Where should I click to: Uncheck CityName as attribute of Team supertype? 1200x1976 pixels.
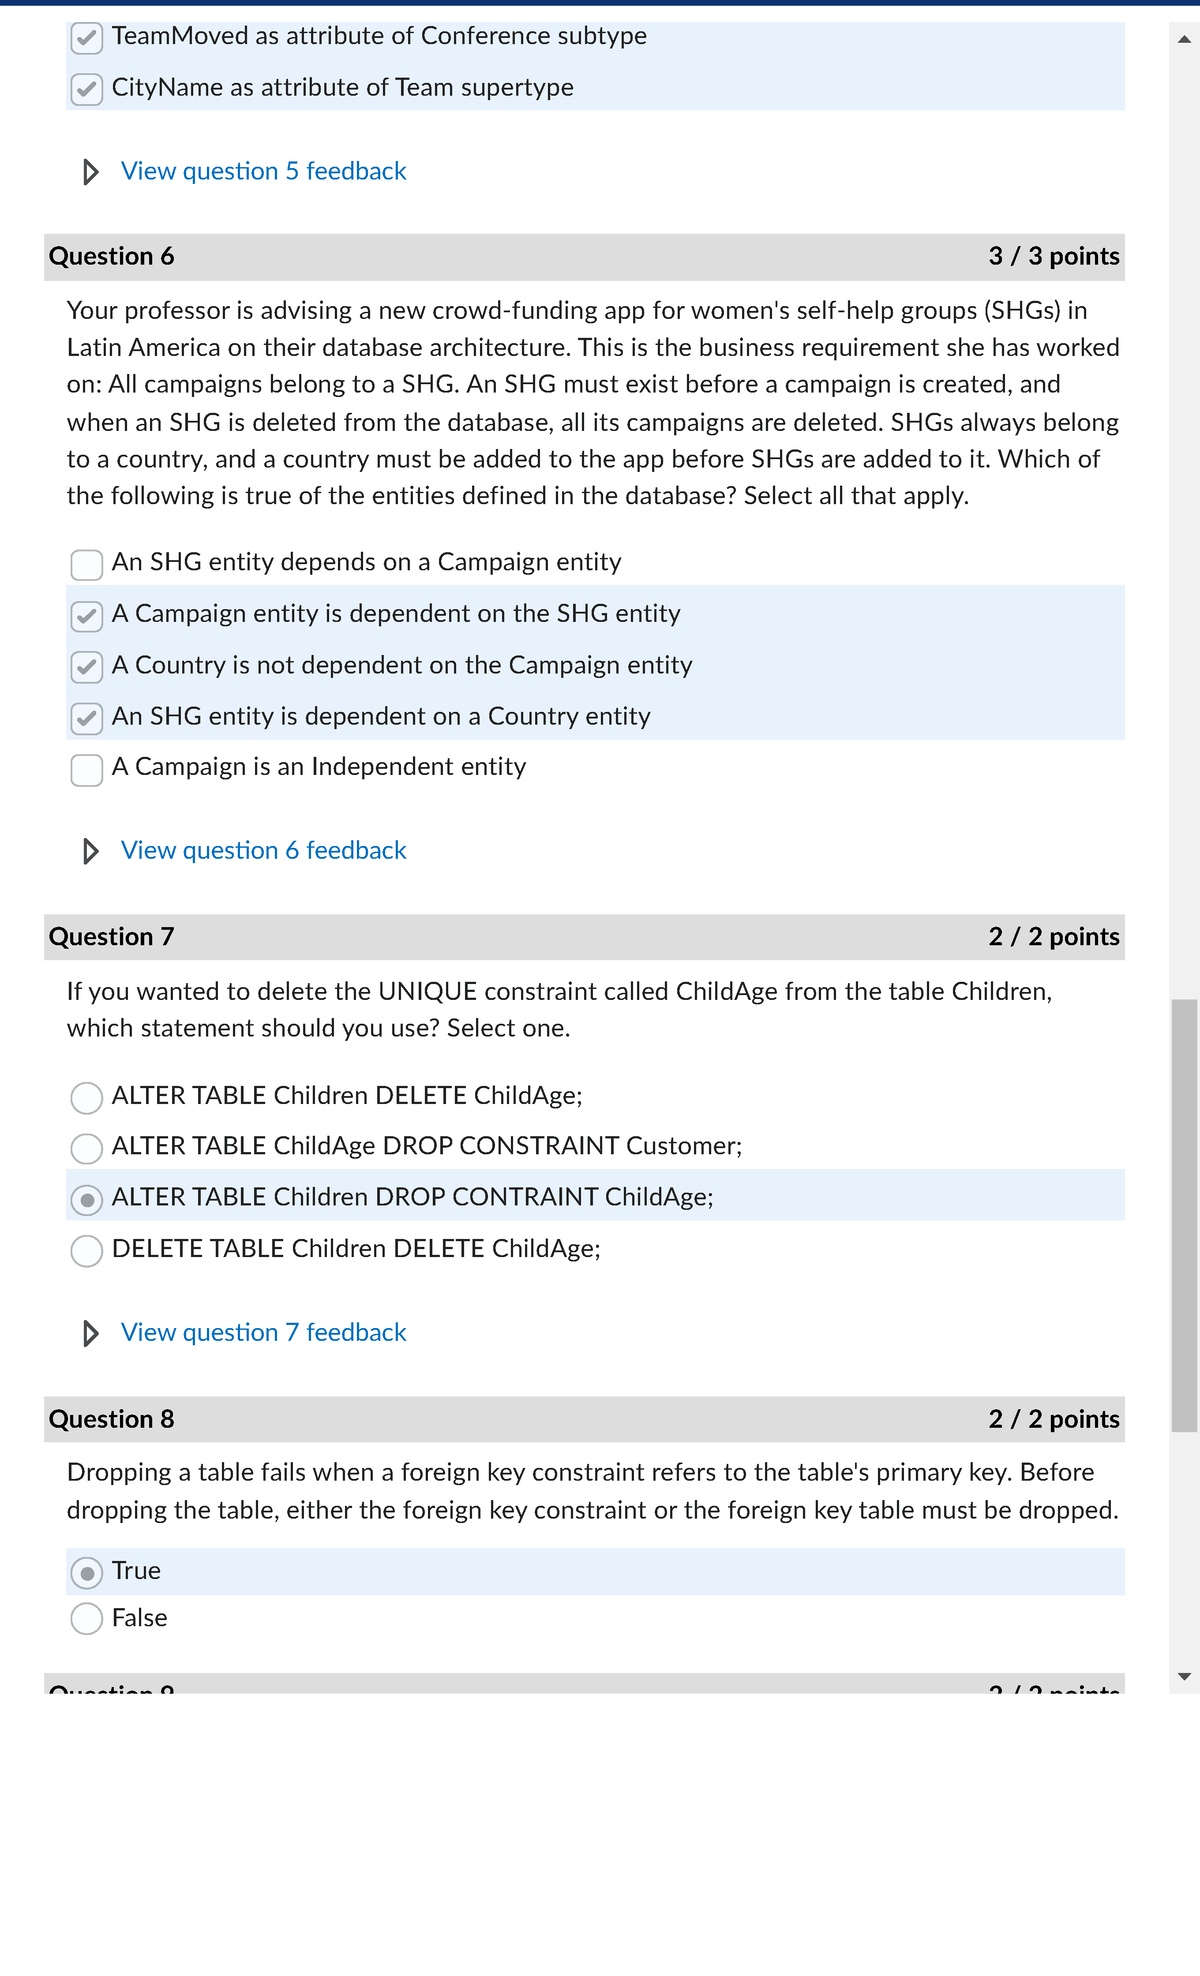[x=86, y=89]
